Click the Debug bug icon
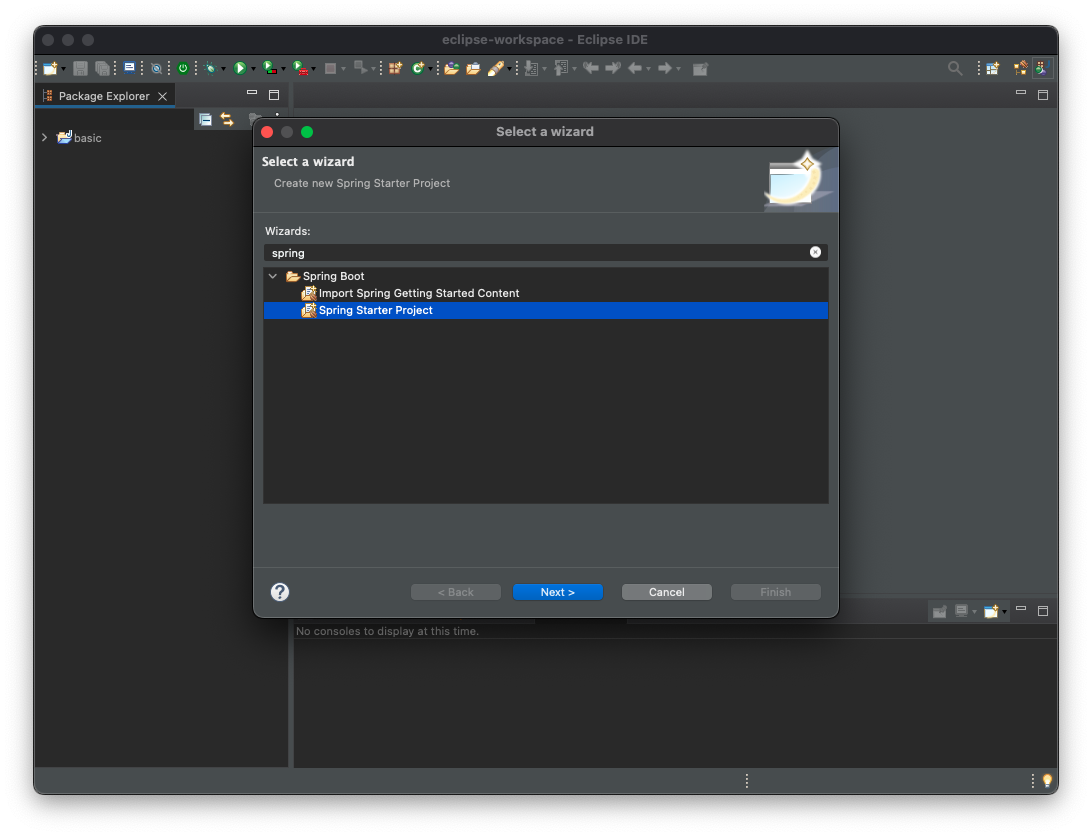 [210, 68]
